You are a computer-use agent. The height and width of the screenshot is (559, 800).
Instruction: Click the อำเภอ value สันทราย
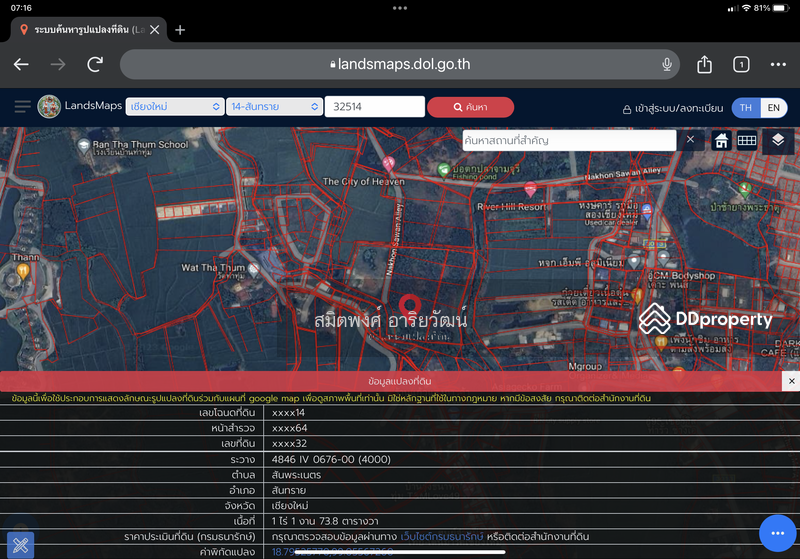[289, 490]
